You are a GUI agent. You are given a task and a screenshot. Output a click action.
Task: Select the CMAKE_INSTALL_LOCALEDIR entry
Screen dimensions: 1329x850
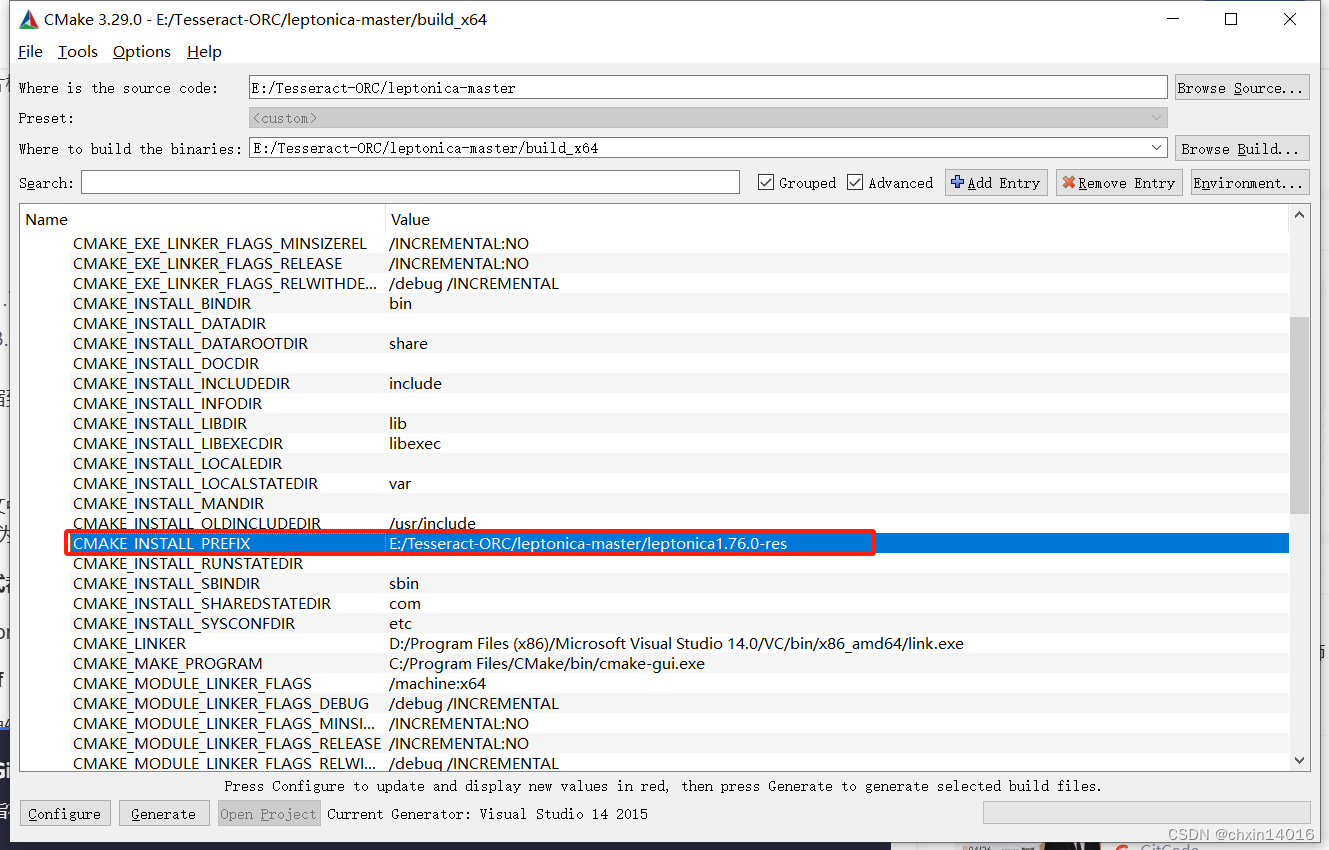pyautogui.click(x=177, y=463)
